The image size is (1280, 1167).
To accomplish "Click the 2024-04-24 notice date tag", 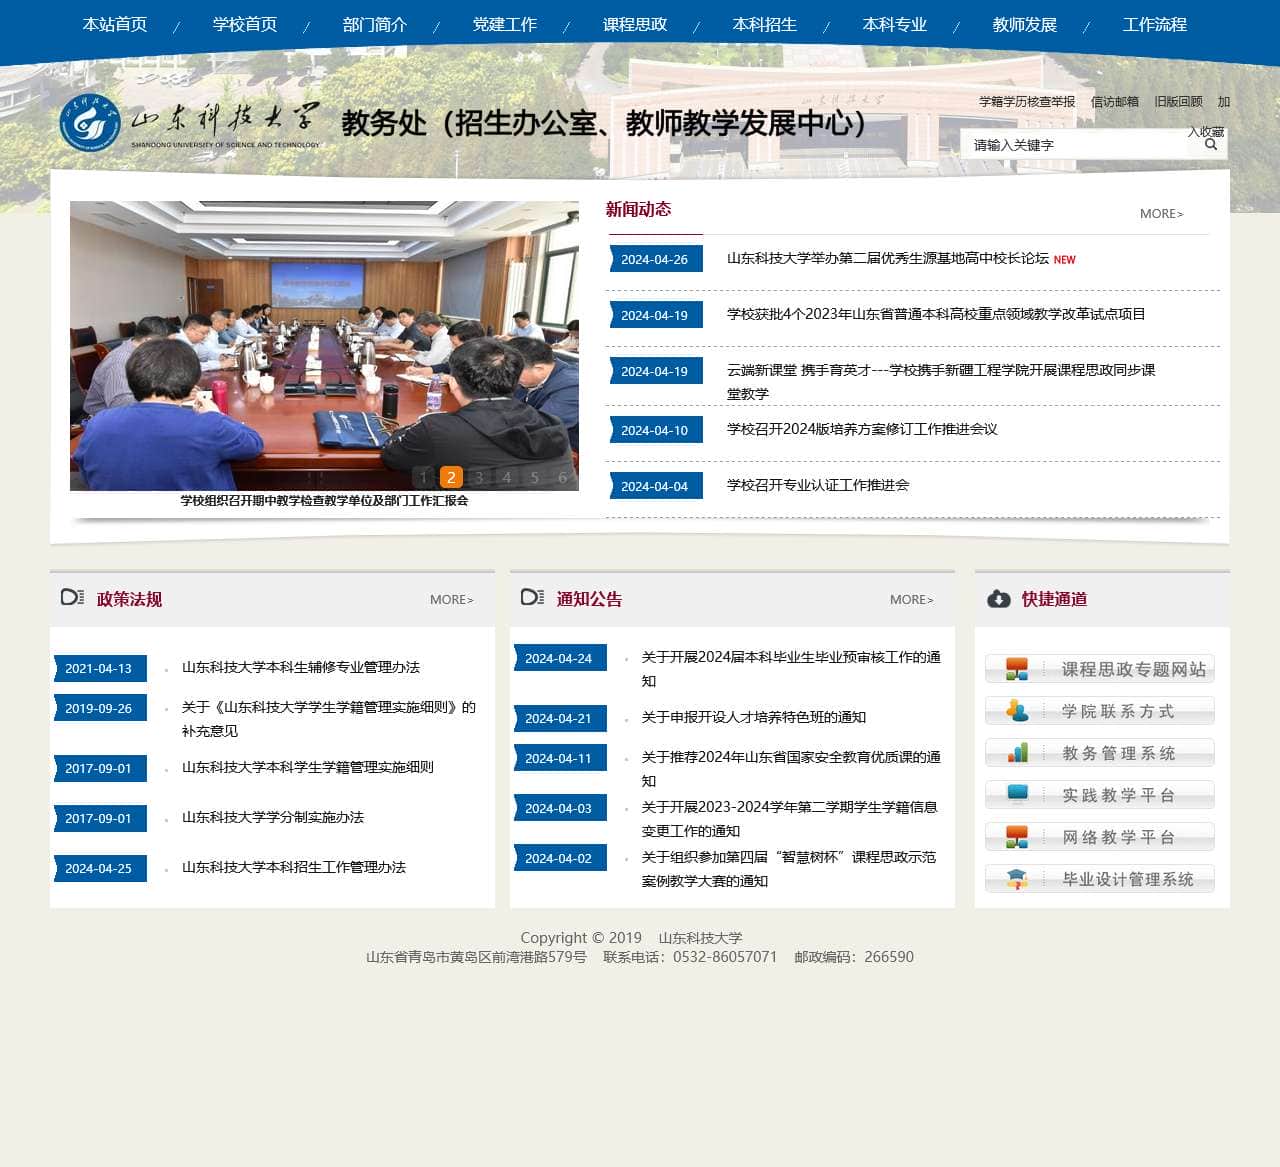I will [559, 658].
